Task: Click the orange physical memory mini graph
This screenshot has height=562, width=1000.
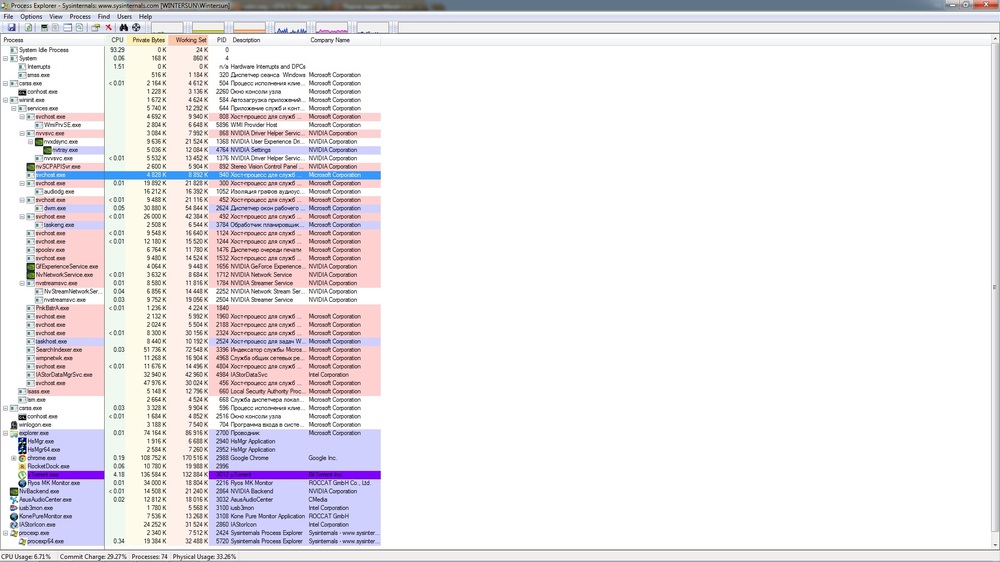Action: (249, 28)
